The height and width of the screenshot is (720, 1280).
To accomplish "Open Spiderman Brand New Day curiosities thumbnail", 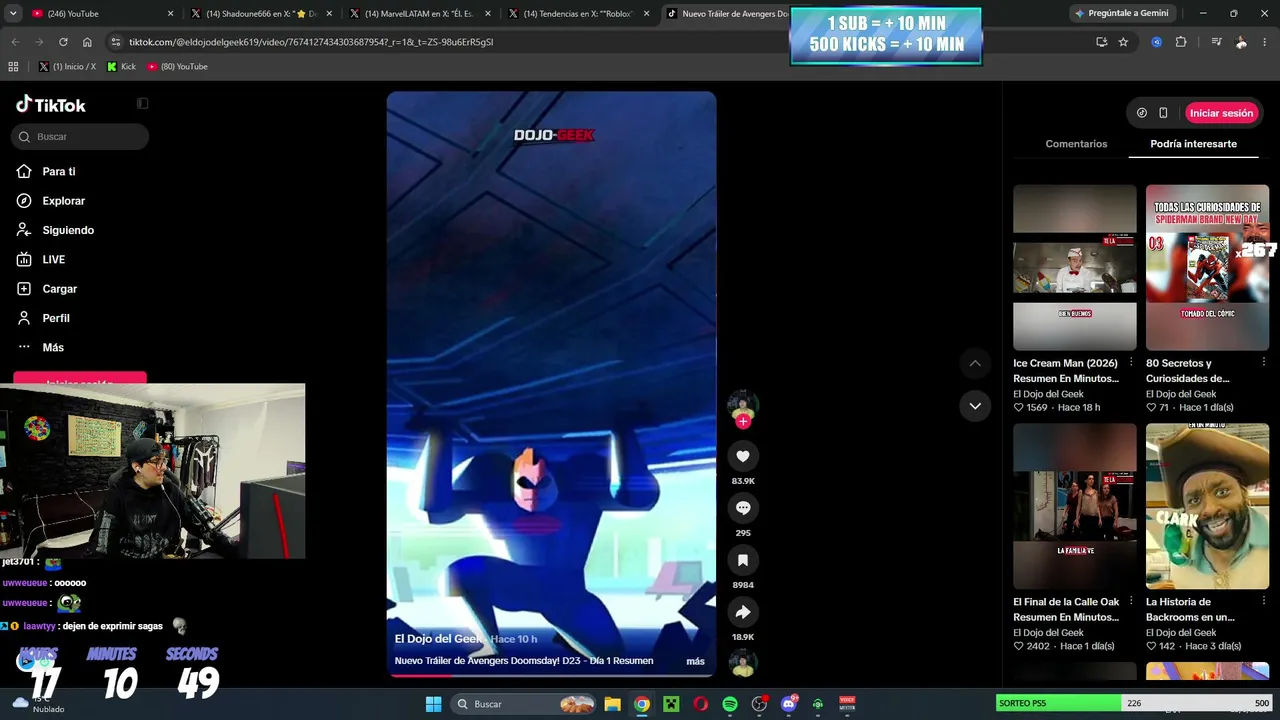I will pyautogui.click(x=1207, y=268).
